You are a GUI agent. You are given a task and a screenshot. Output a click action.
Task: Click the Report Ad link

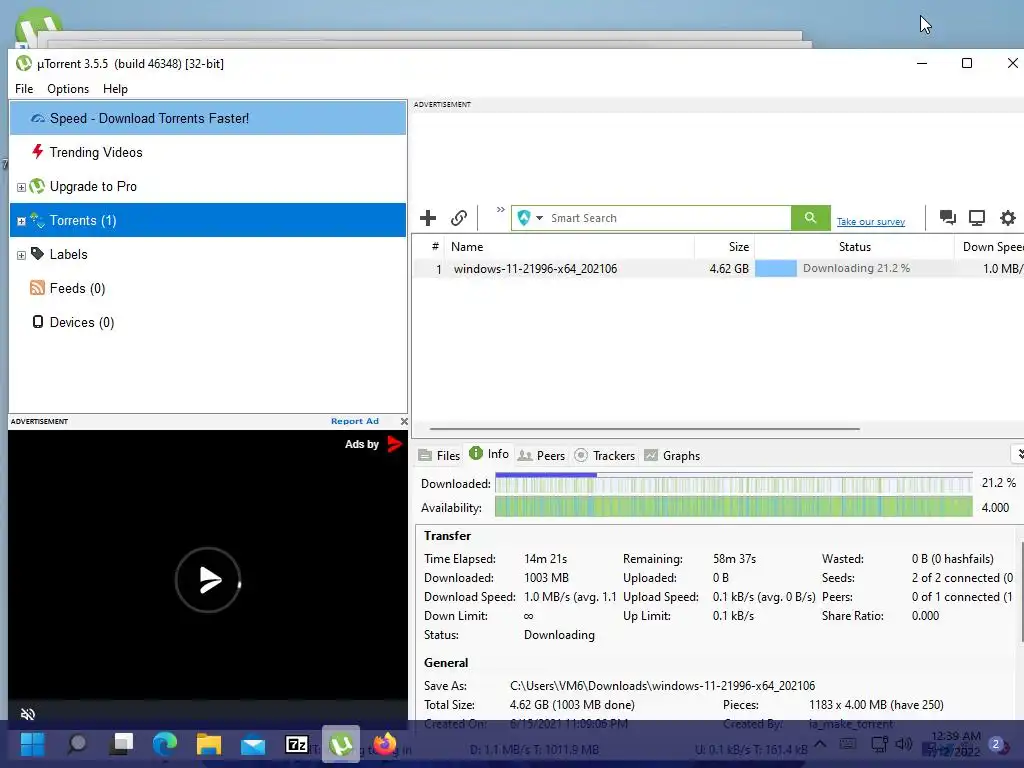pos(355,421)
